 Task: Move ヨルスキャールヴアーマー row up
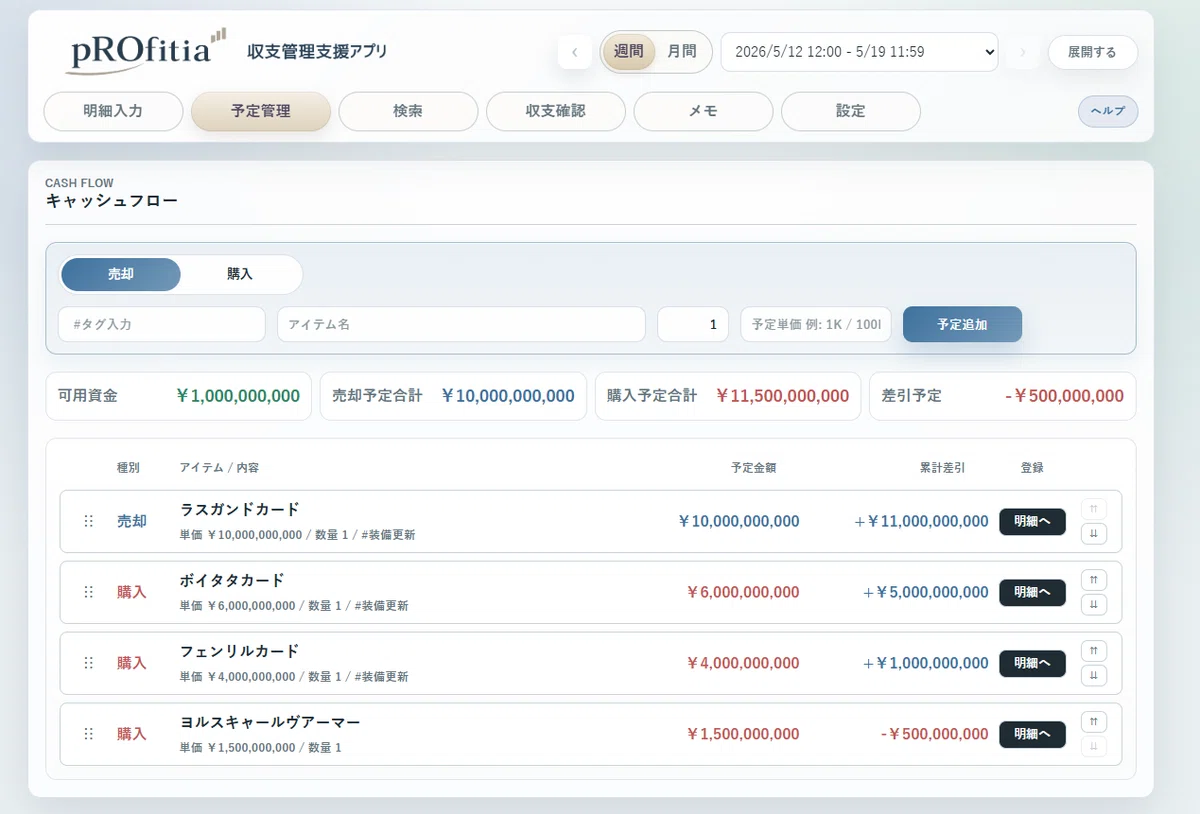1094,722
